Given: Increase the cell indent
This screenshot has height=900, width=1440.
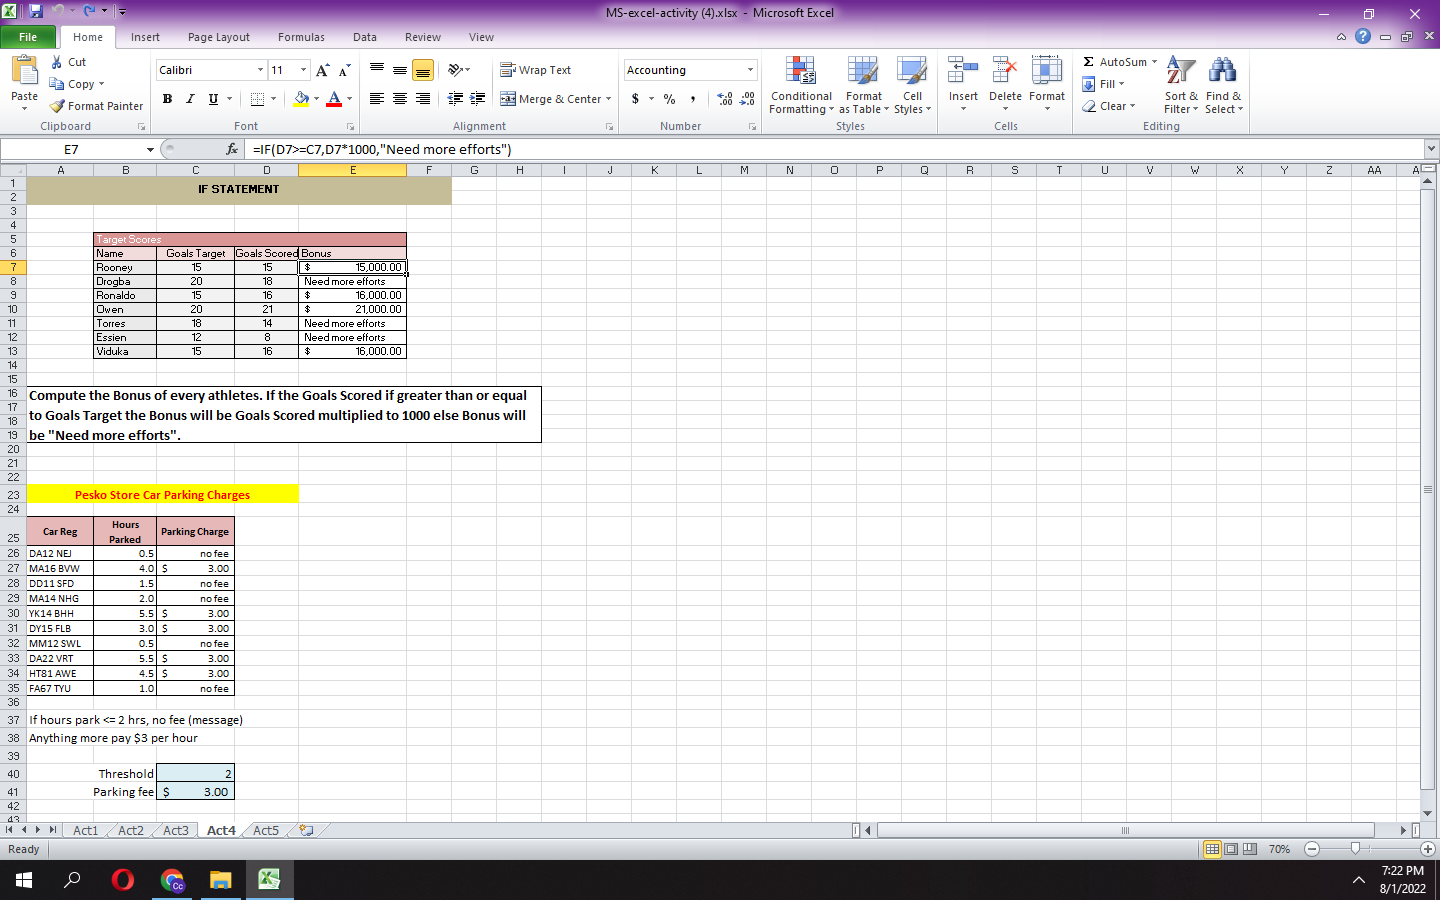Looking at the screenshot, I should 478,99.
